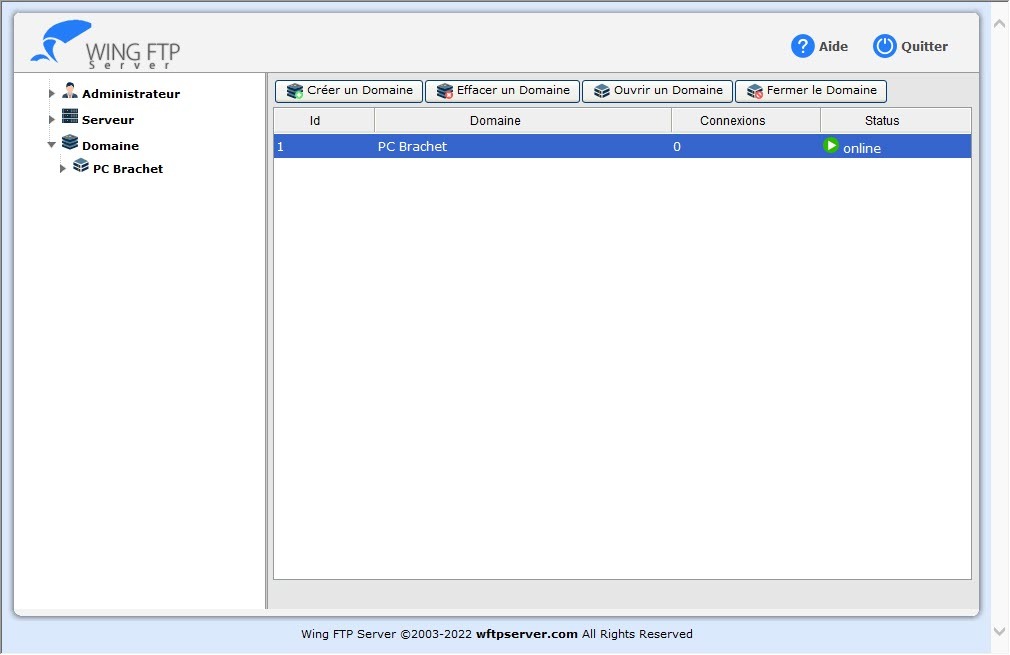Click the green online status play icon
Image resolution: width=1010 pixels, height=655 pixels.
(x=831, y=146)
